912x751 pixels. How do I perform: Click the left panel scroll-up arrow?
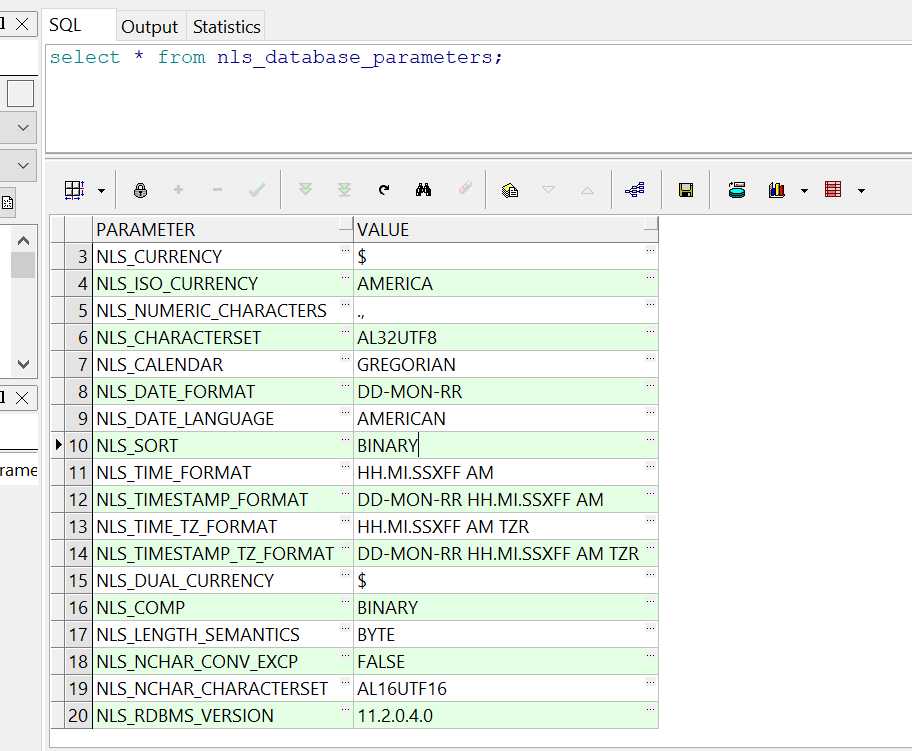[23, 240]
